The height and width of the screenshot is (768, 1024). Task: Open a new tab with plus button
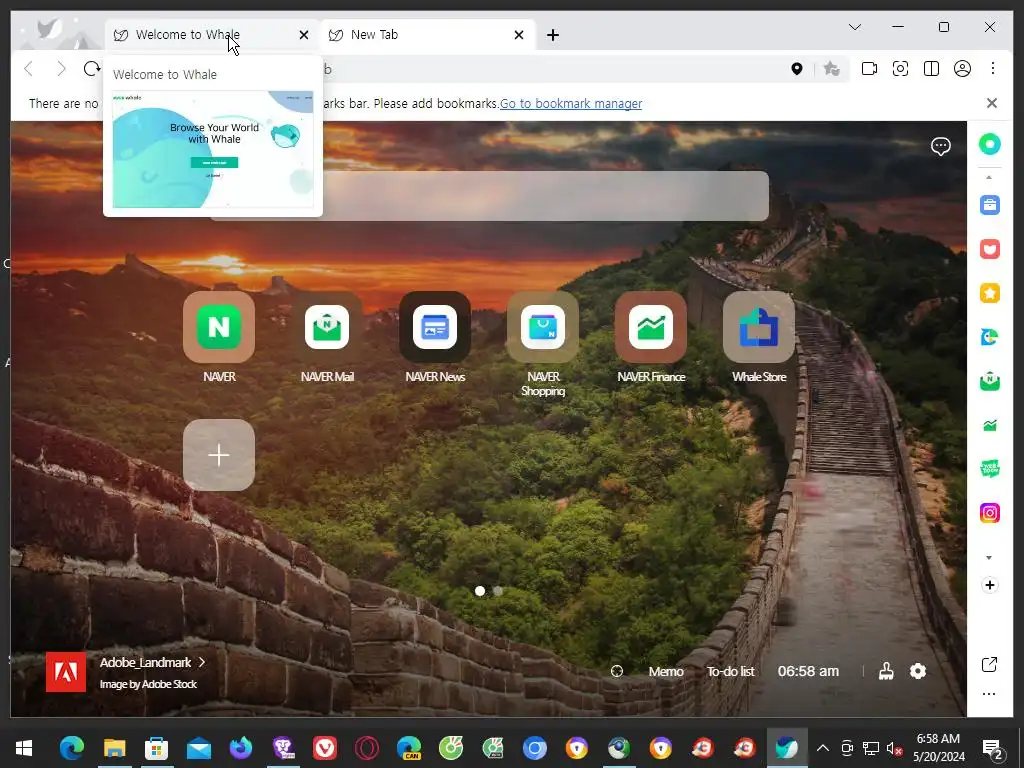552,35
